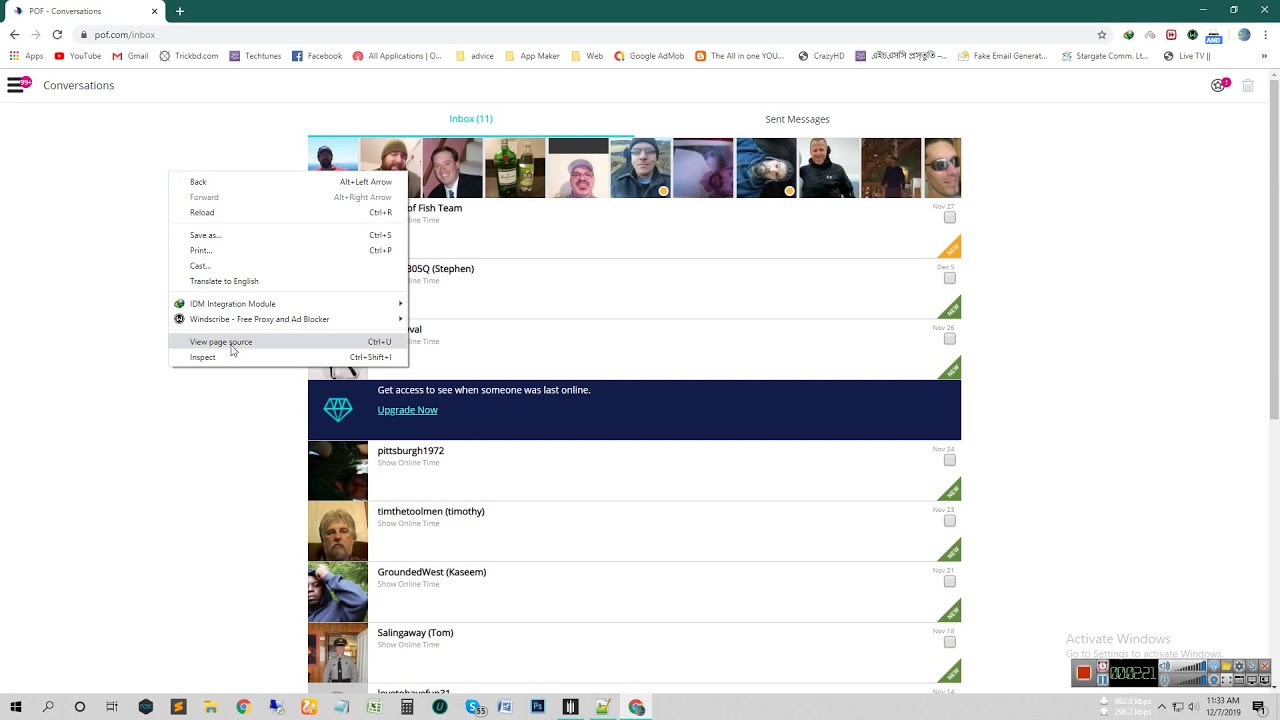Choose View page source

289,342
